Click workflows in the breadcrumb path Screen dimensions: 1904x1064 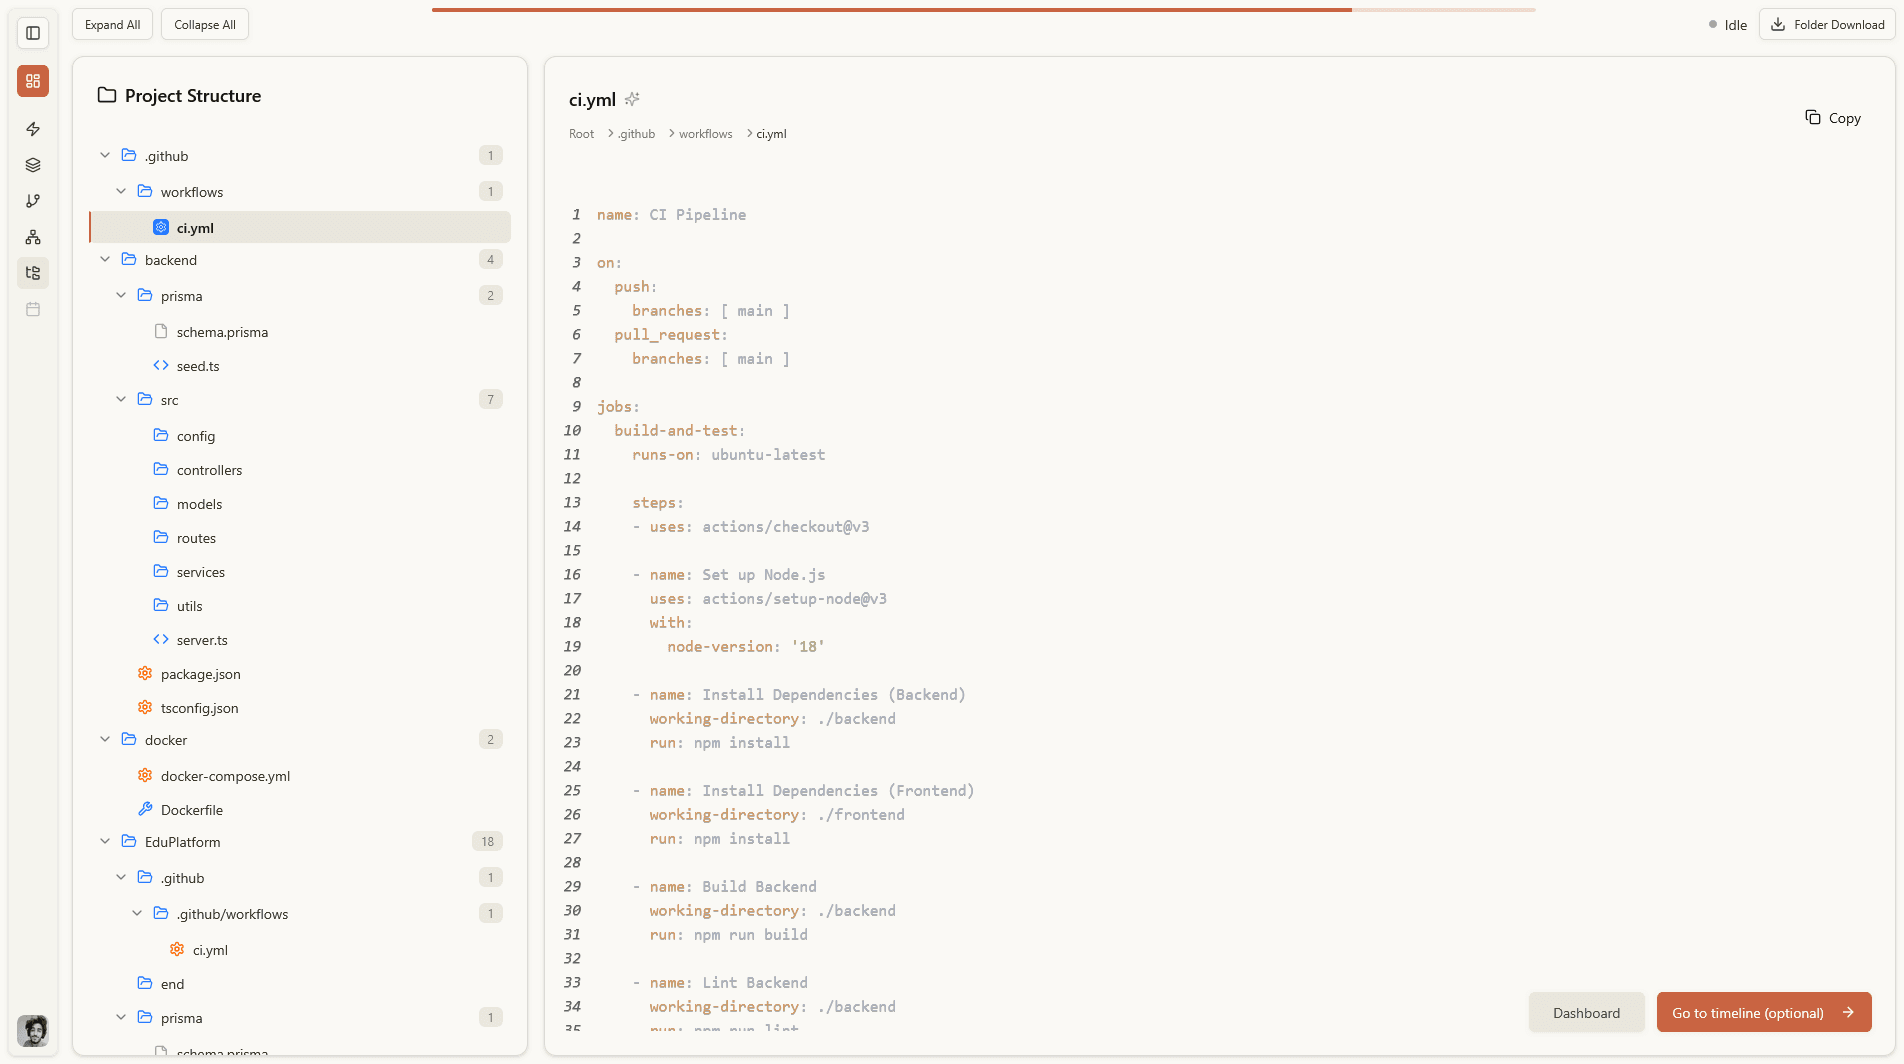click(705, 134)
